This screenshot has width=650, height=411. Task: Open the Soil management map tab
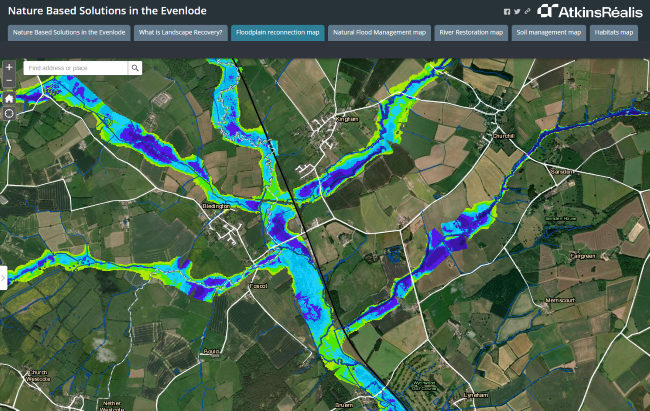549,33
